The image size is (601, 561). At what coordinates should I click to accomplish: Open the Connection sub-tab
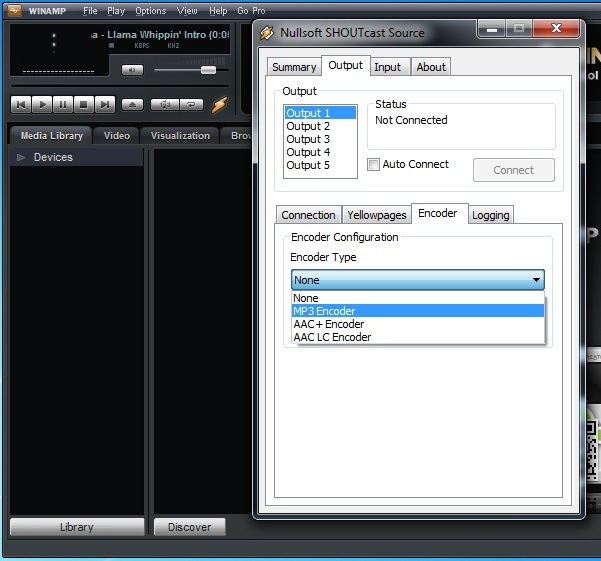tap(308, 215)
